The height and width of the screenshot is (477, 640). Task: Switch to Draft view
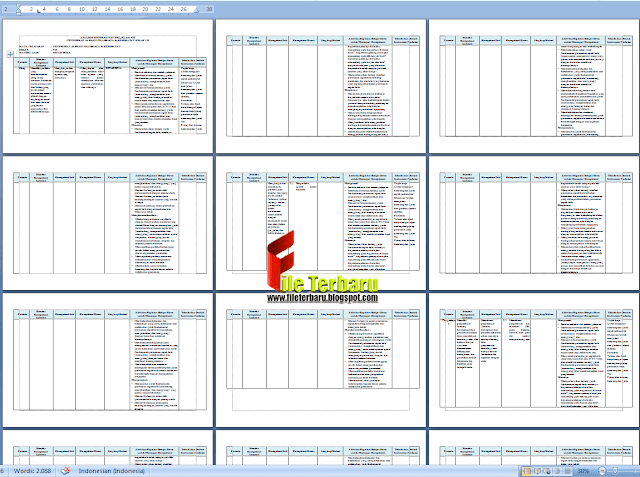567,471
